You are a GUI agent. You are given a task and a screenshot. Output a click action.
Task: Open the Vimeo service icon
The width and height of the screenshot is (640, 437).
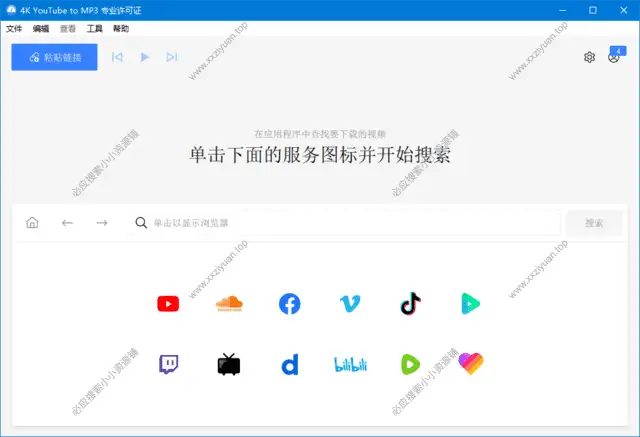pos(350,304)
